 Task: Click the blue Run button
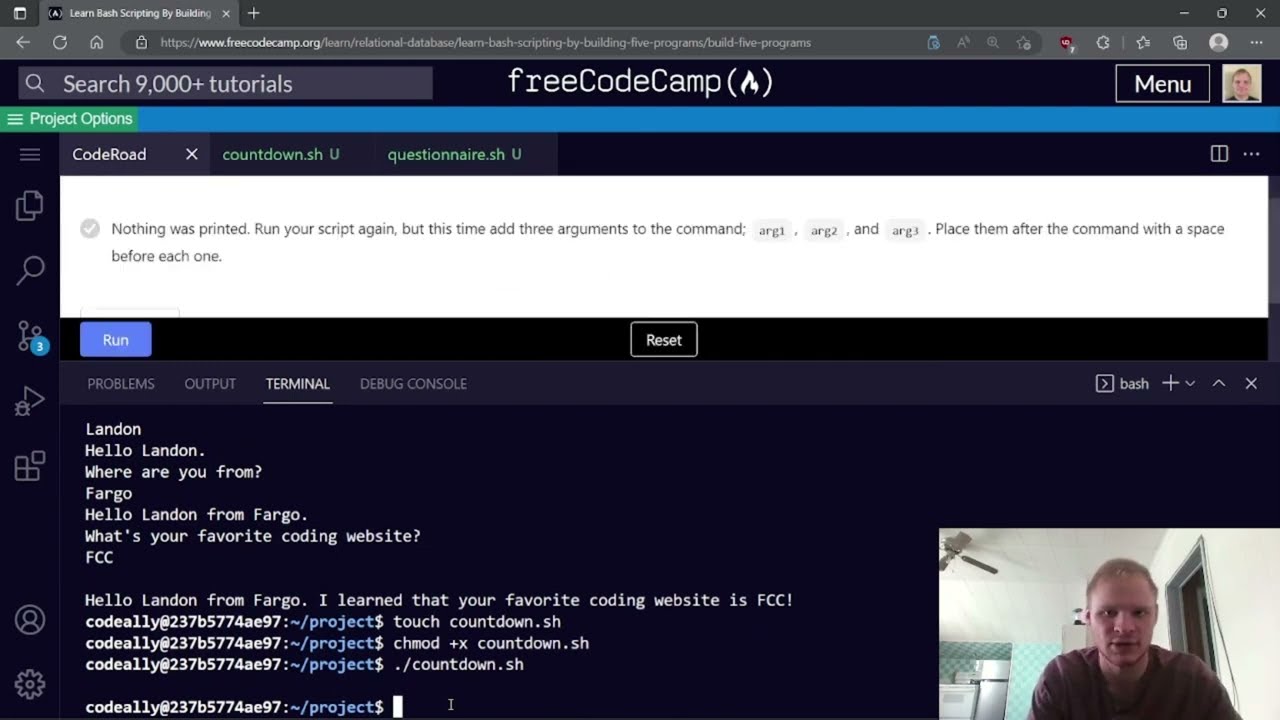click(x=115, y=340)
